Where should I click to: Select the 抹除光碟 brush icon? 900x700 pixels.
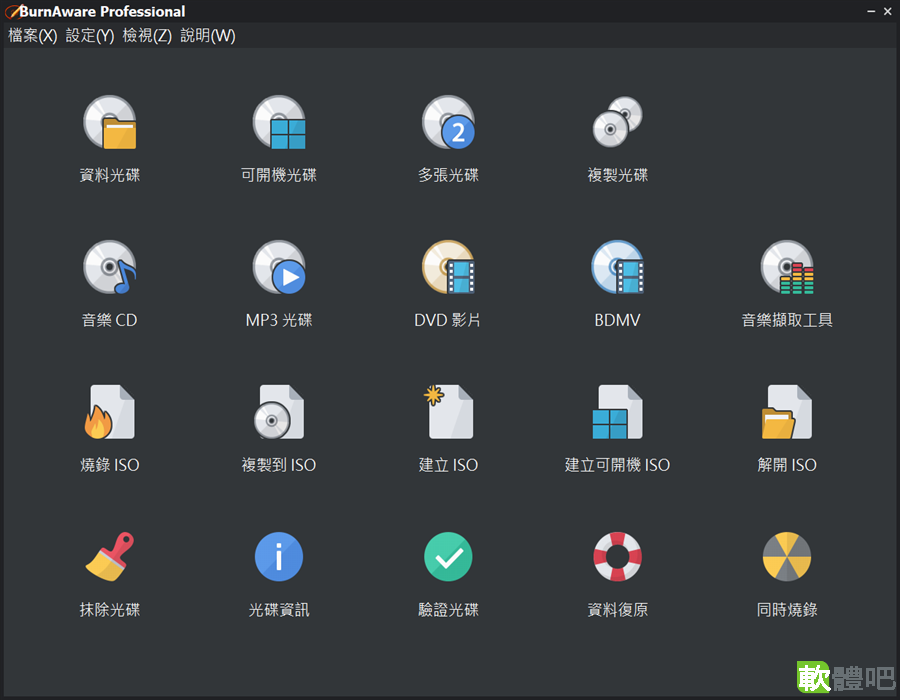pyautogui.click(x=110, y=557)
